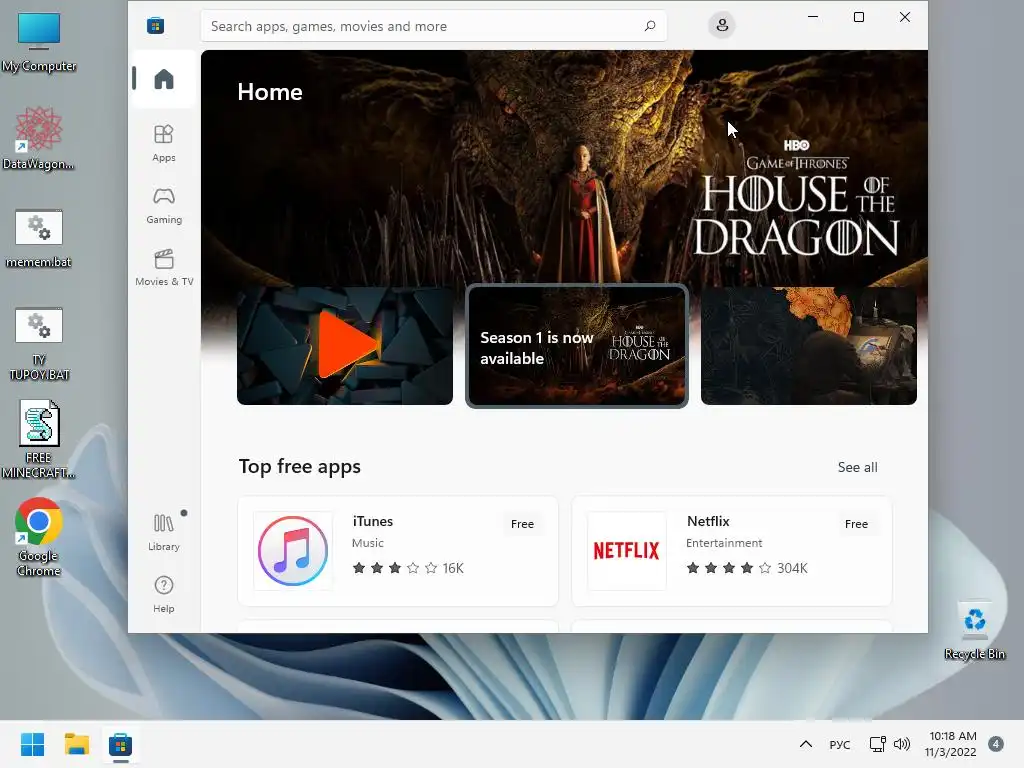Open Help in the Store sidebar
Viewport: 1024px width, 768px height.
(164, 594)
